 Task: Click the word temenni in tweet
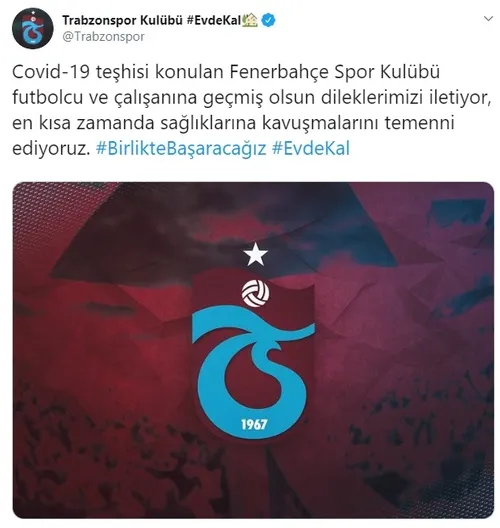tap(420, 123)
